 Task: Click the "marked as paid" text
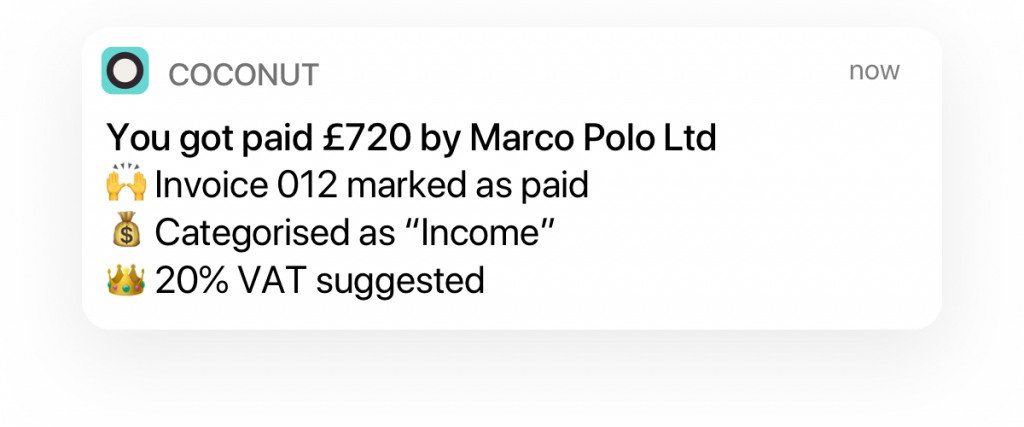(x=468, y=187)
